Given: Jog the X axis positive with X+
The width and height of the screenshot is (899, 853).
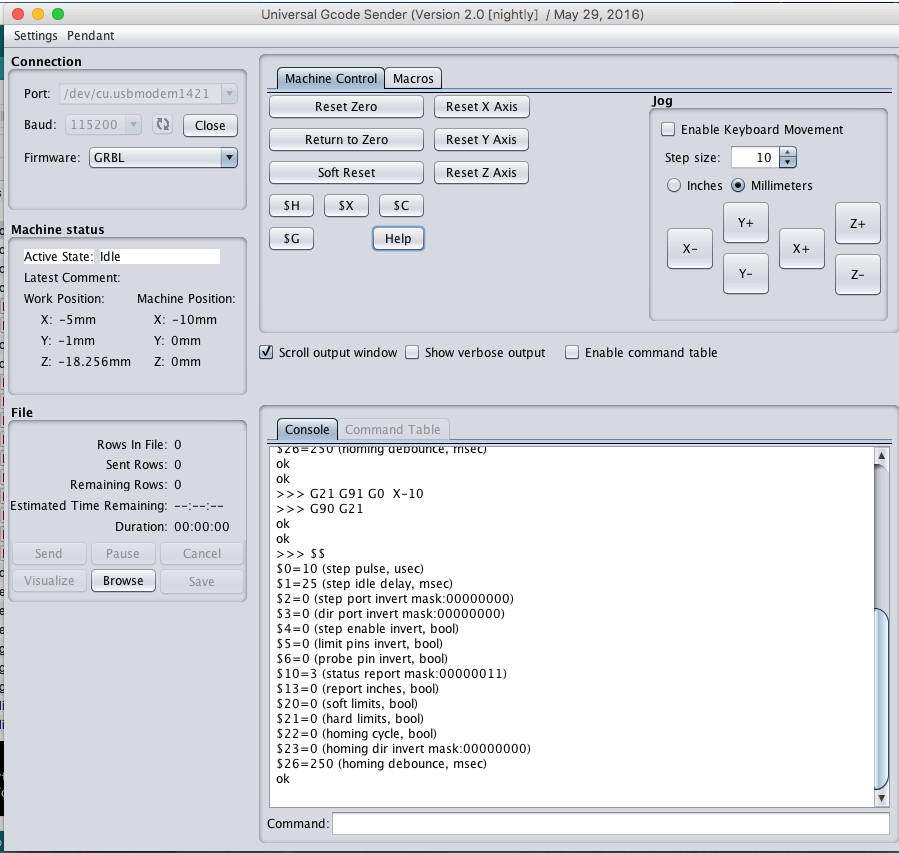Looking at the screenshot, I should pyautogui.click(x=802, y=249).
